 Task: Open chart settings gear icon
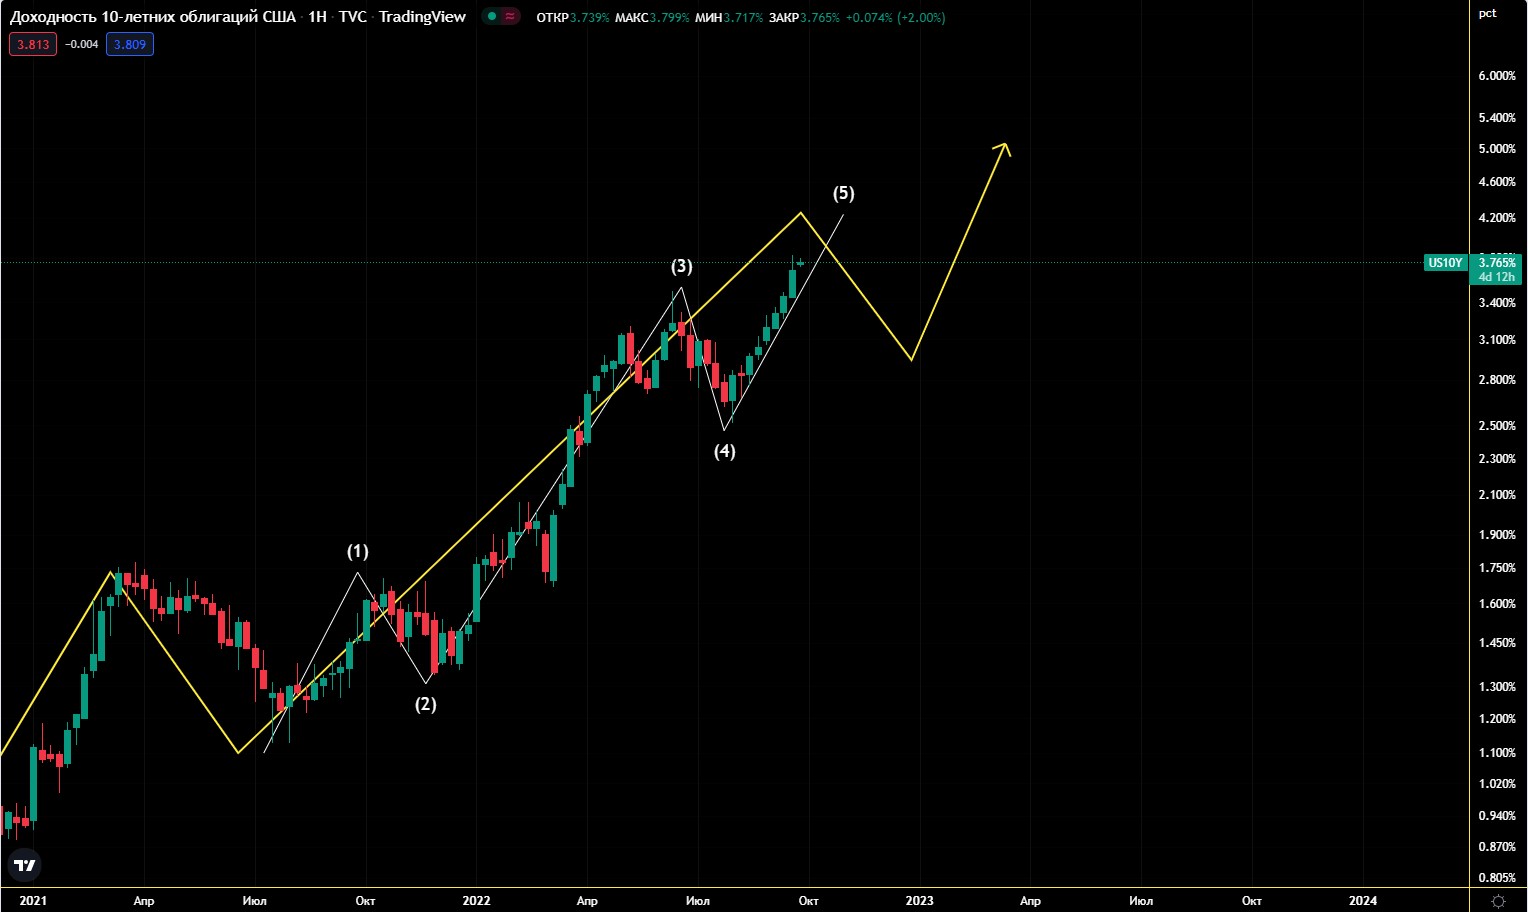pyautogui.click(x=1498, y=901)
